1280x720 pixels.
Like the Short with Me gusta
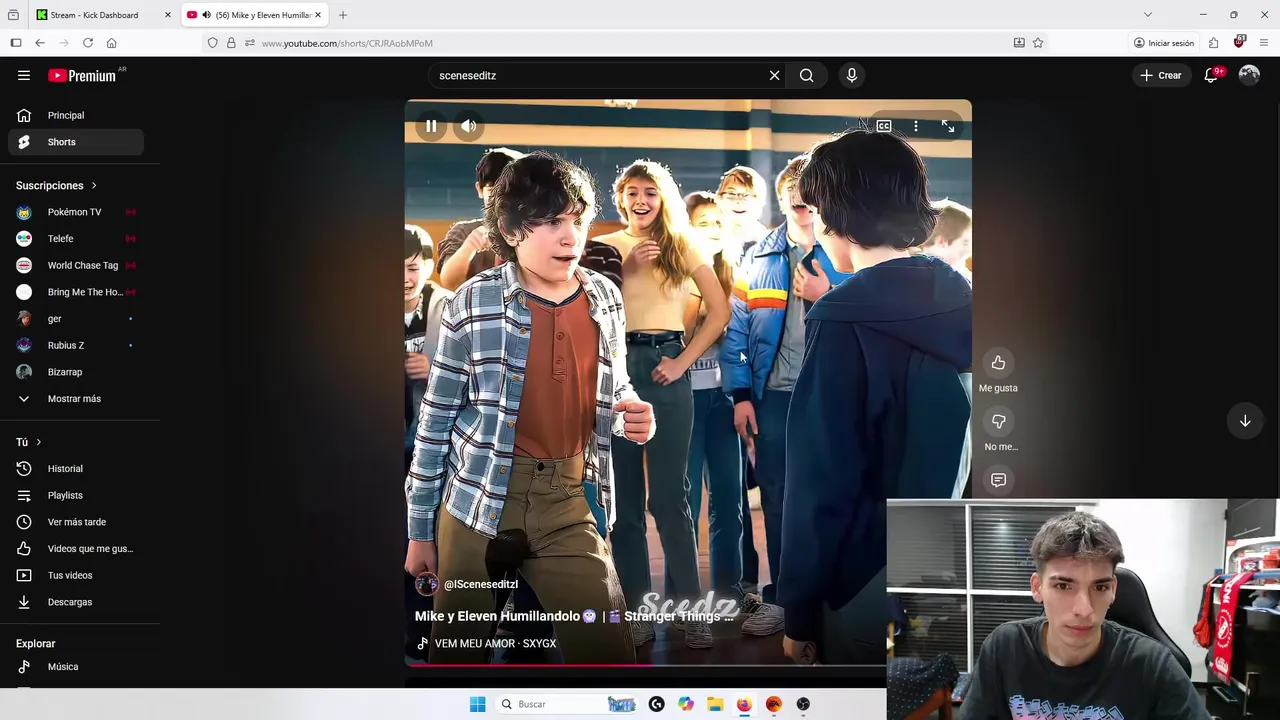[998, 363]
